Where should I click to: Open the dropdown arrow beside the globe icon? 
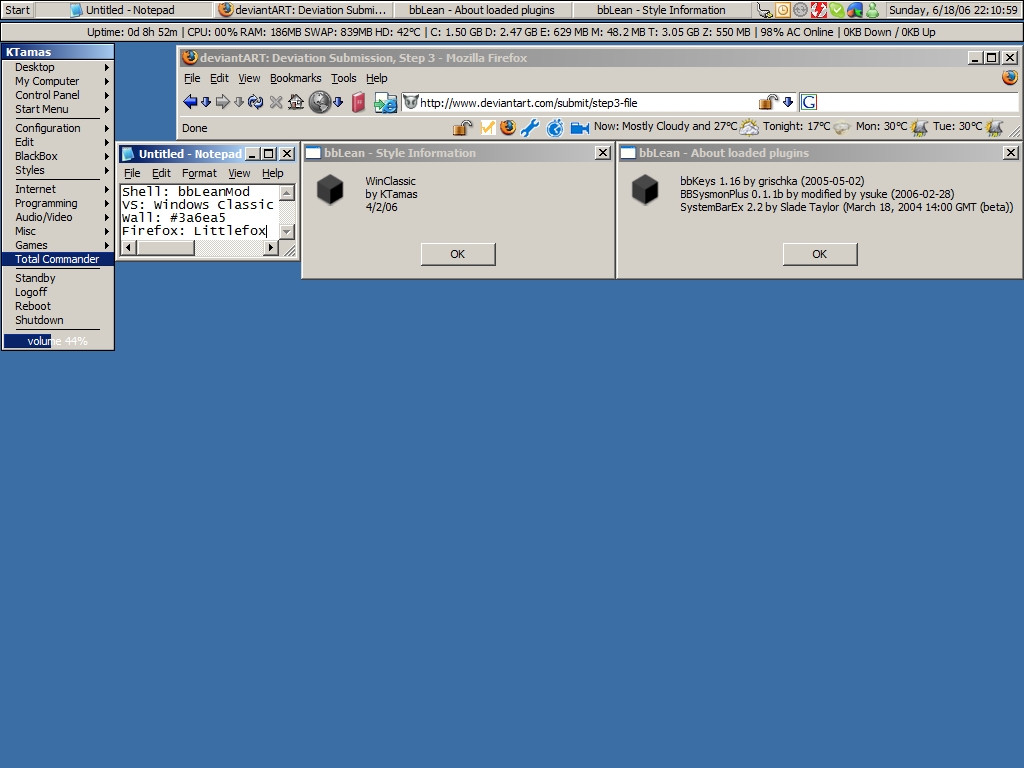pos(338,102)
